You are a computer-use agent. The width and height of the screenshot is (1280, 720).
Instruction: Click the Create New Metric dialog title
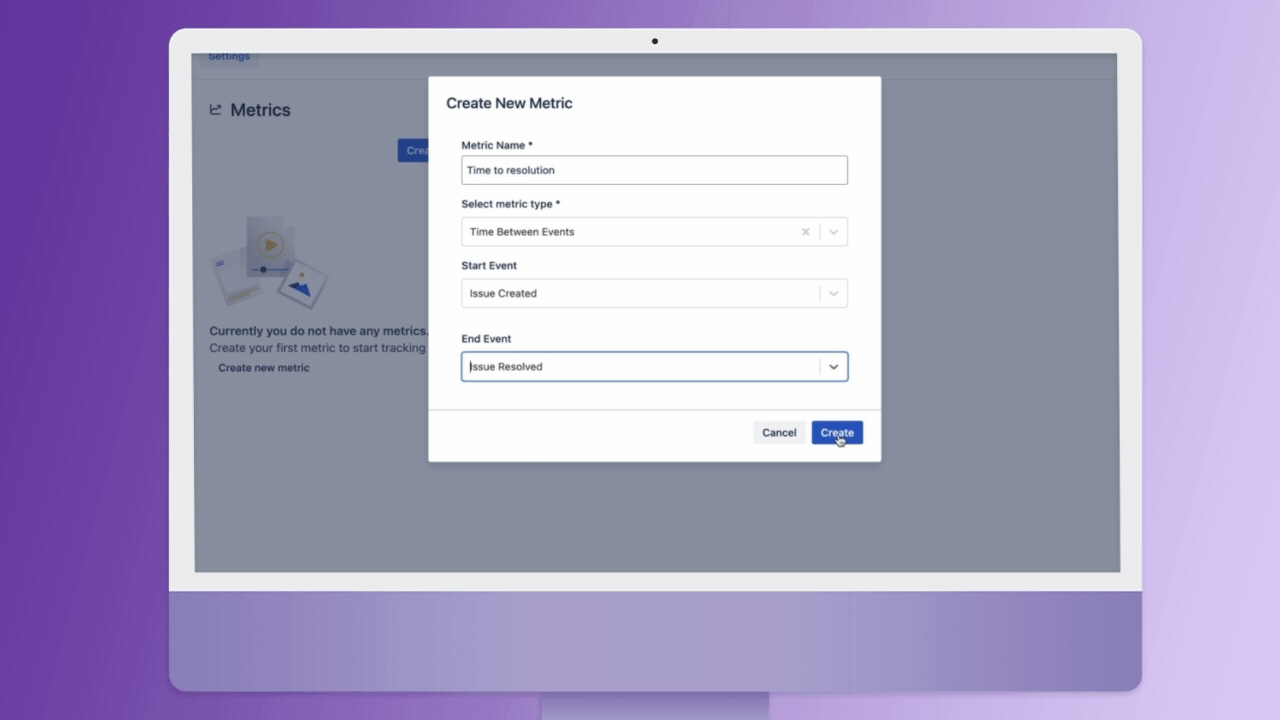[x=509, y=103]
